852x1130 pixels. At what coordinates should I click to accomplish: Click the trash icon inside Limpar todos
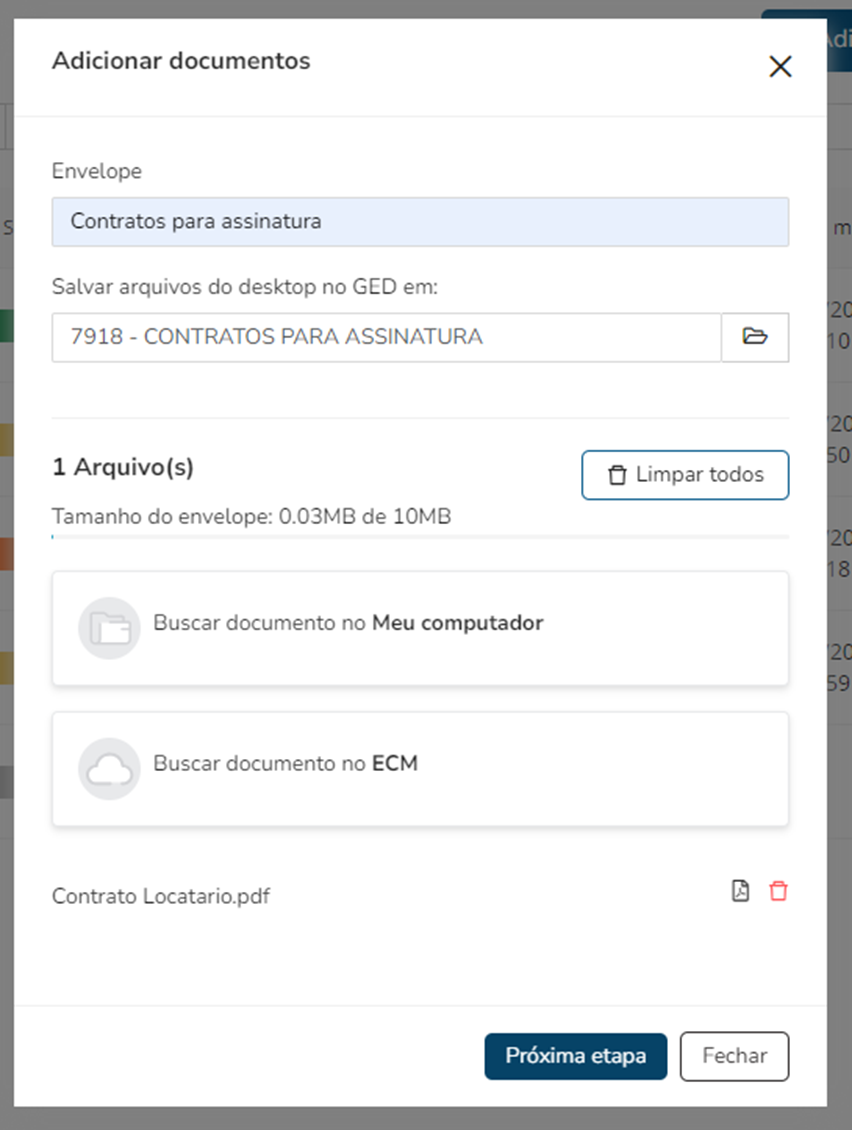tap(617, 475)
